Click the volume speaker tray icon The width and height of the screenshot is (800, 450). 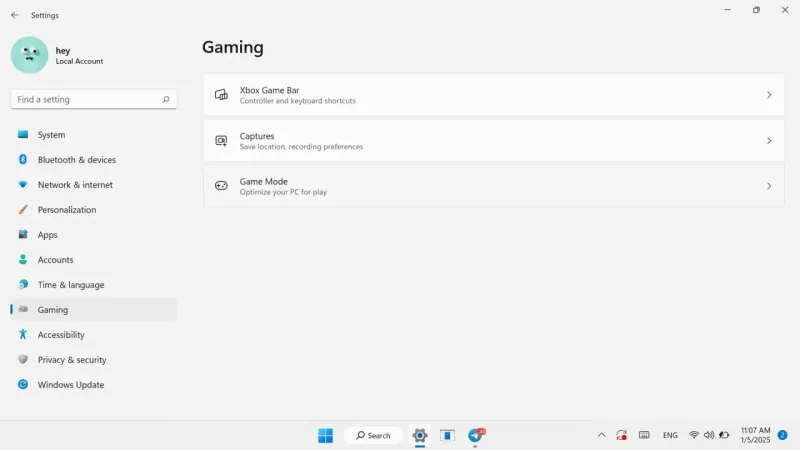[x=709, y=435]
